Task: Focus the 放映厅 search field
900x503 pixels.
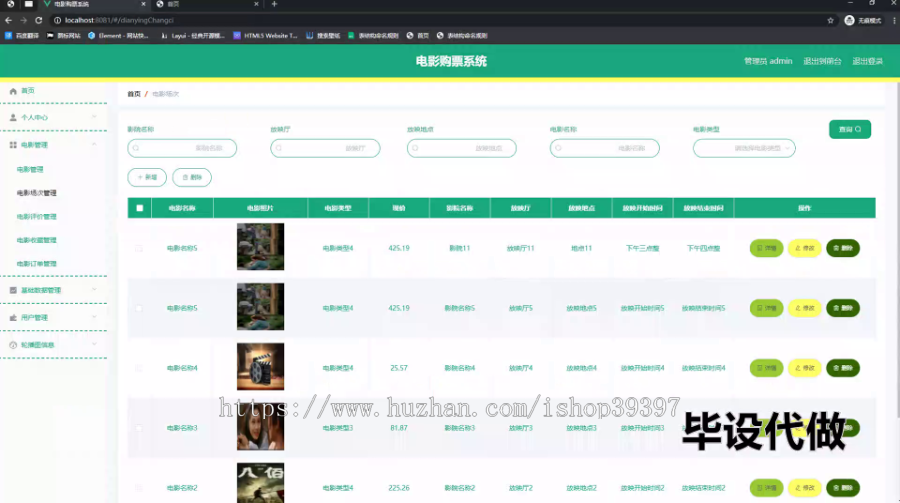Action: click(x=325, y=148)
